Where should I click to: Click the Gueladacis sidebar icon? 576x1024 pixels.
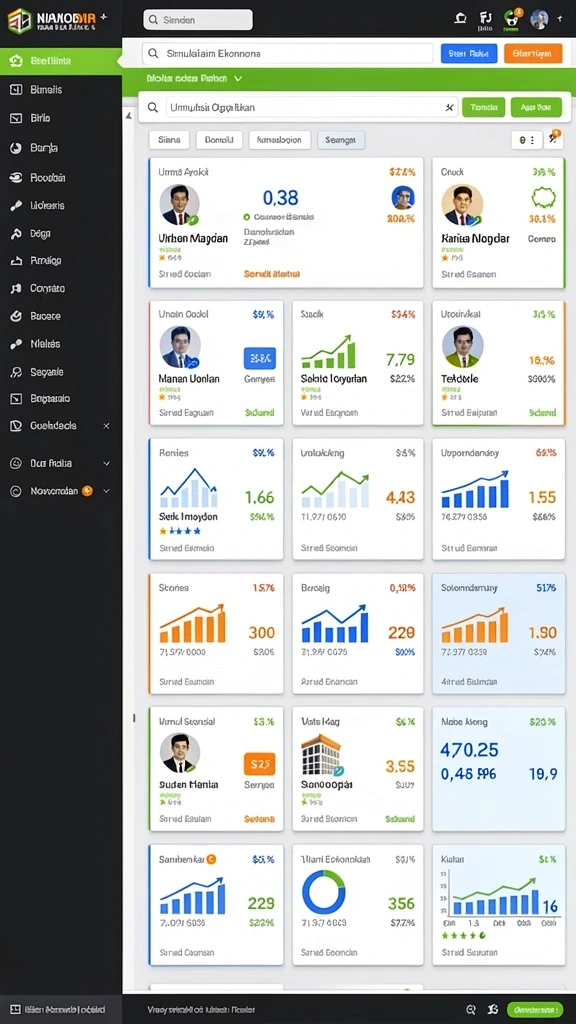click(16, 426)
